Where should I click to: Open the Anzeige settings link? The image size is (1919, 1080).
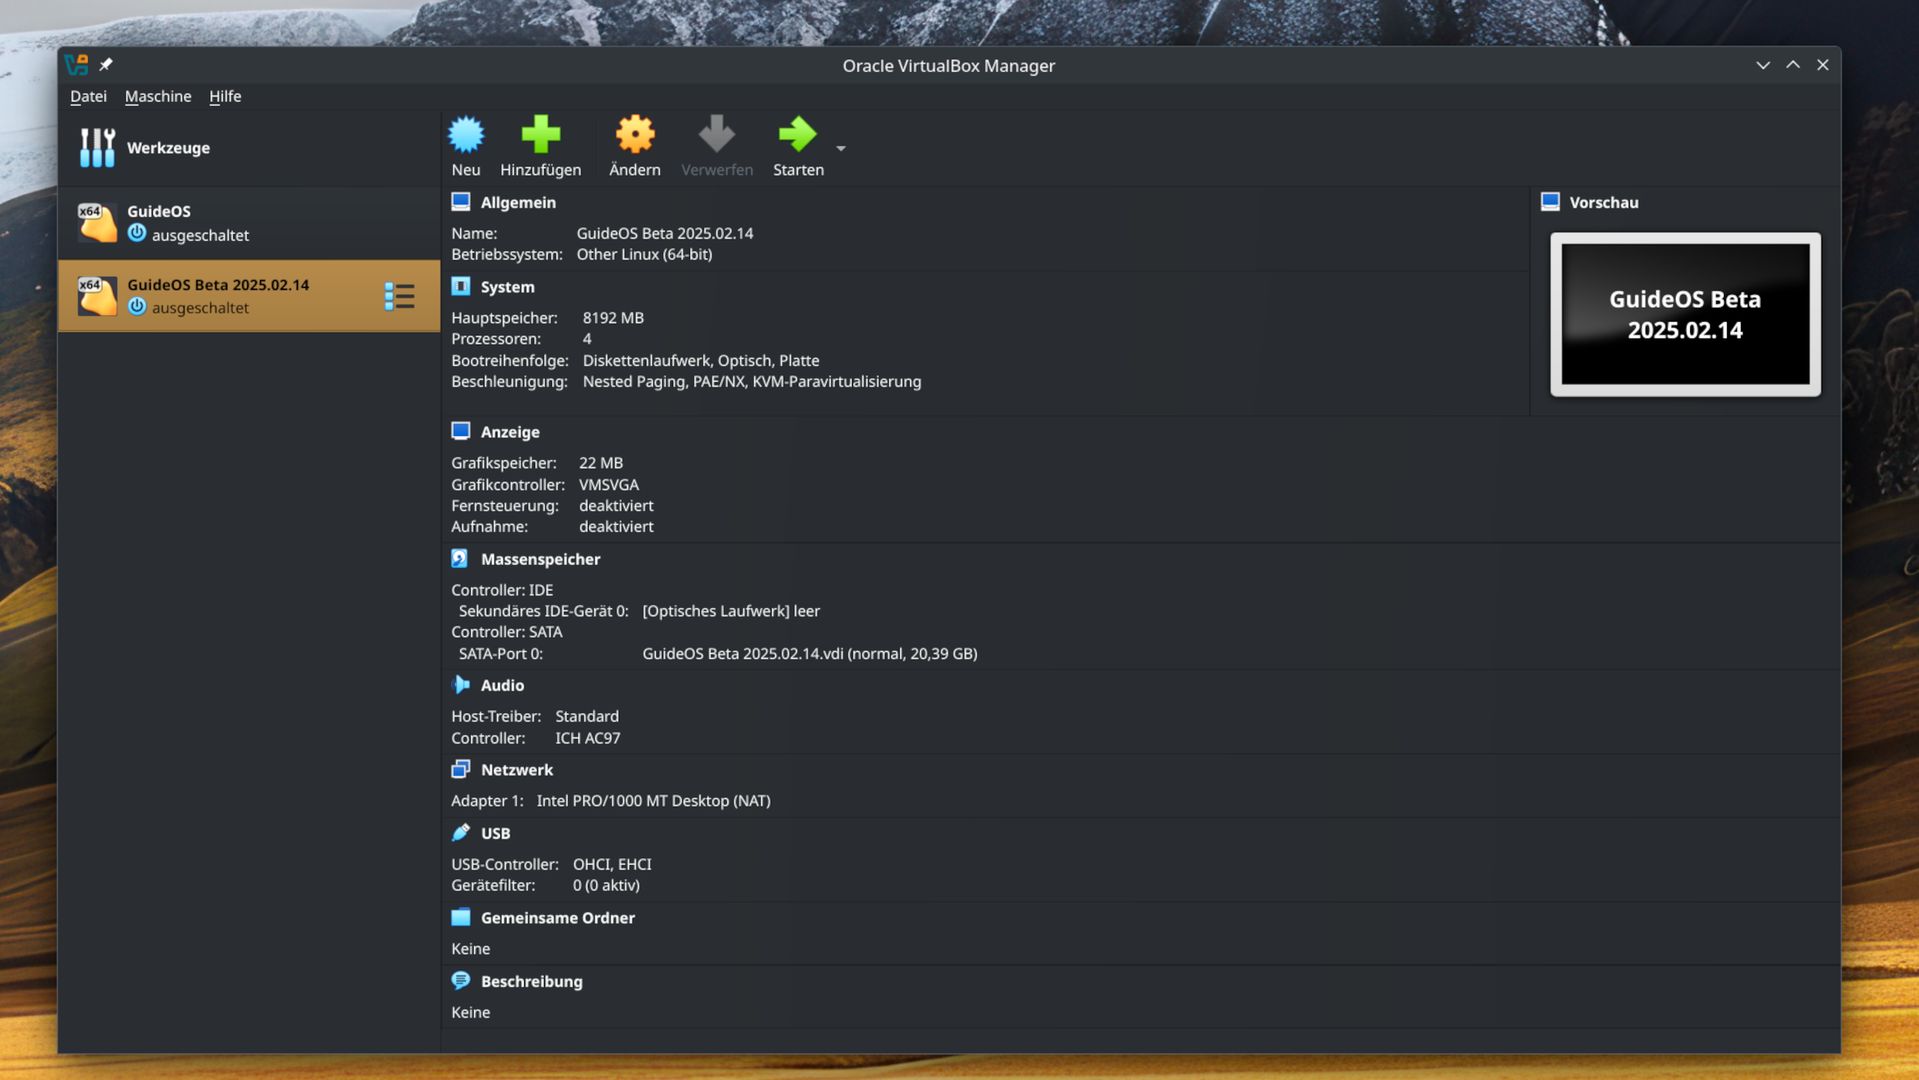(510, 432)
